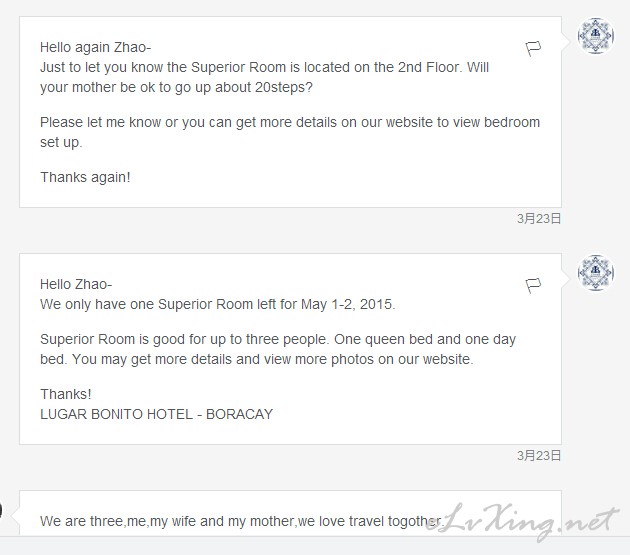
Task: Click the sender avatar at left edge
Action: tap(1, 510)
